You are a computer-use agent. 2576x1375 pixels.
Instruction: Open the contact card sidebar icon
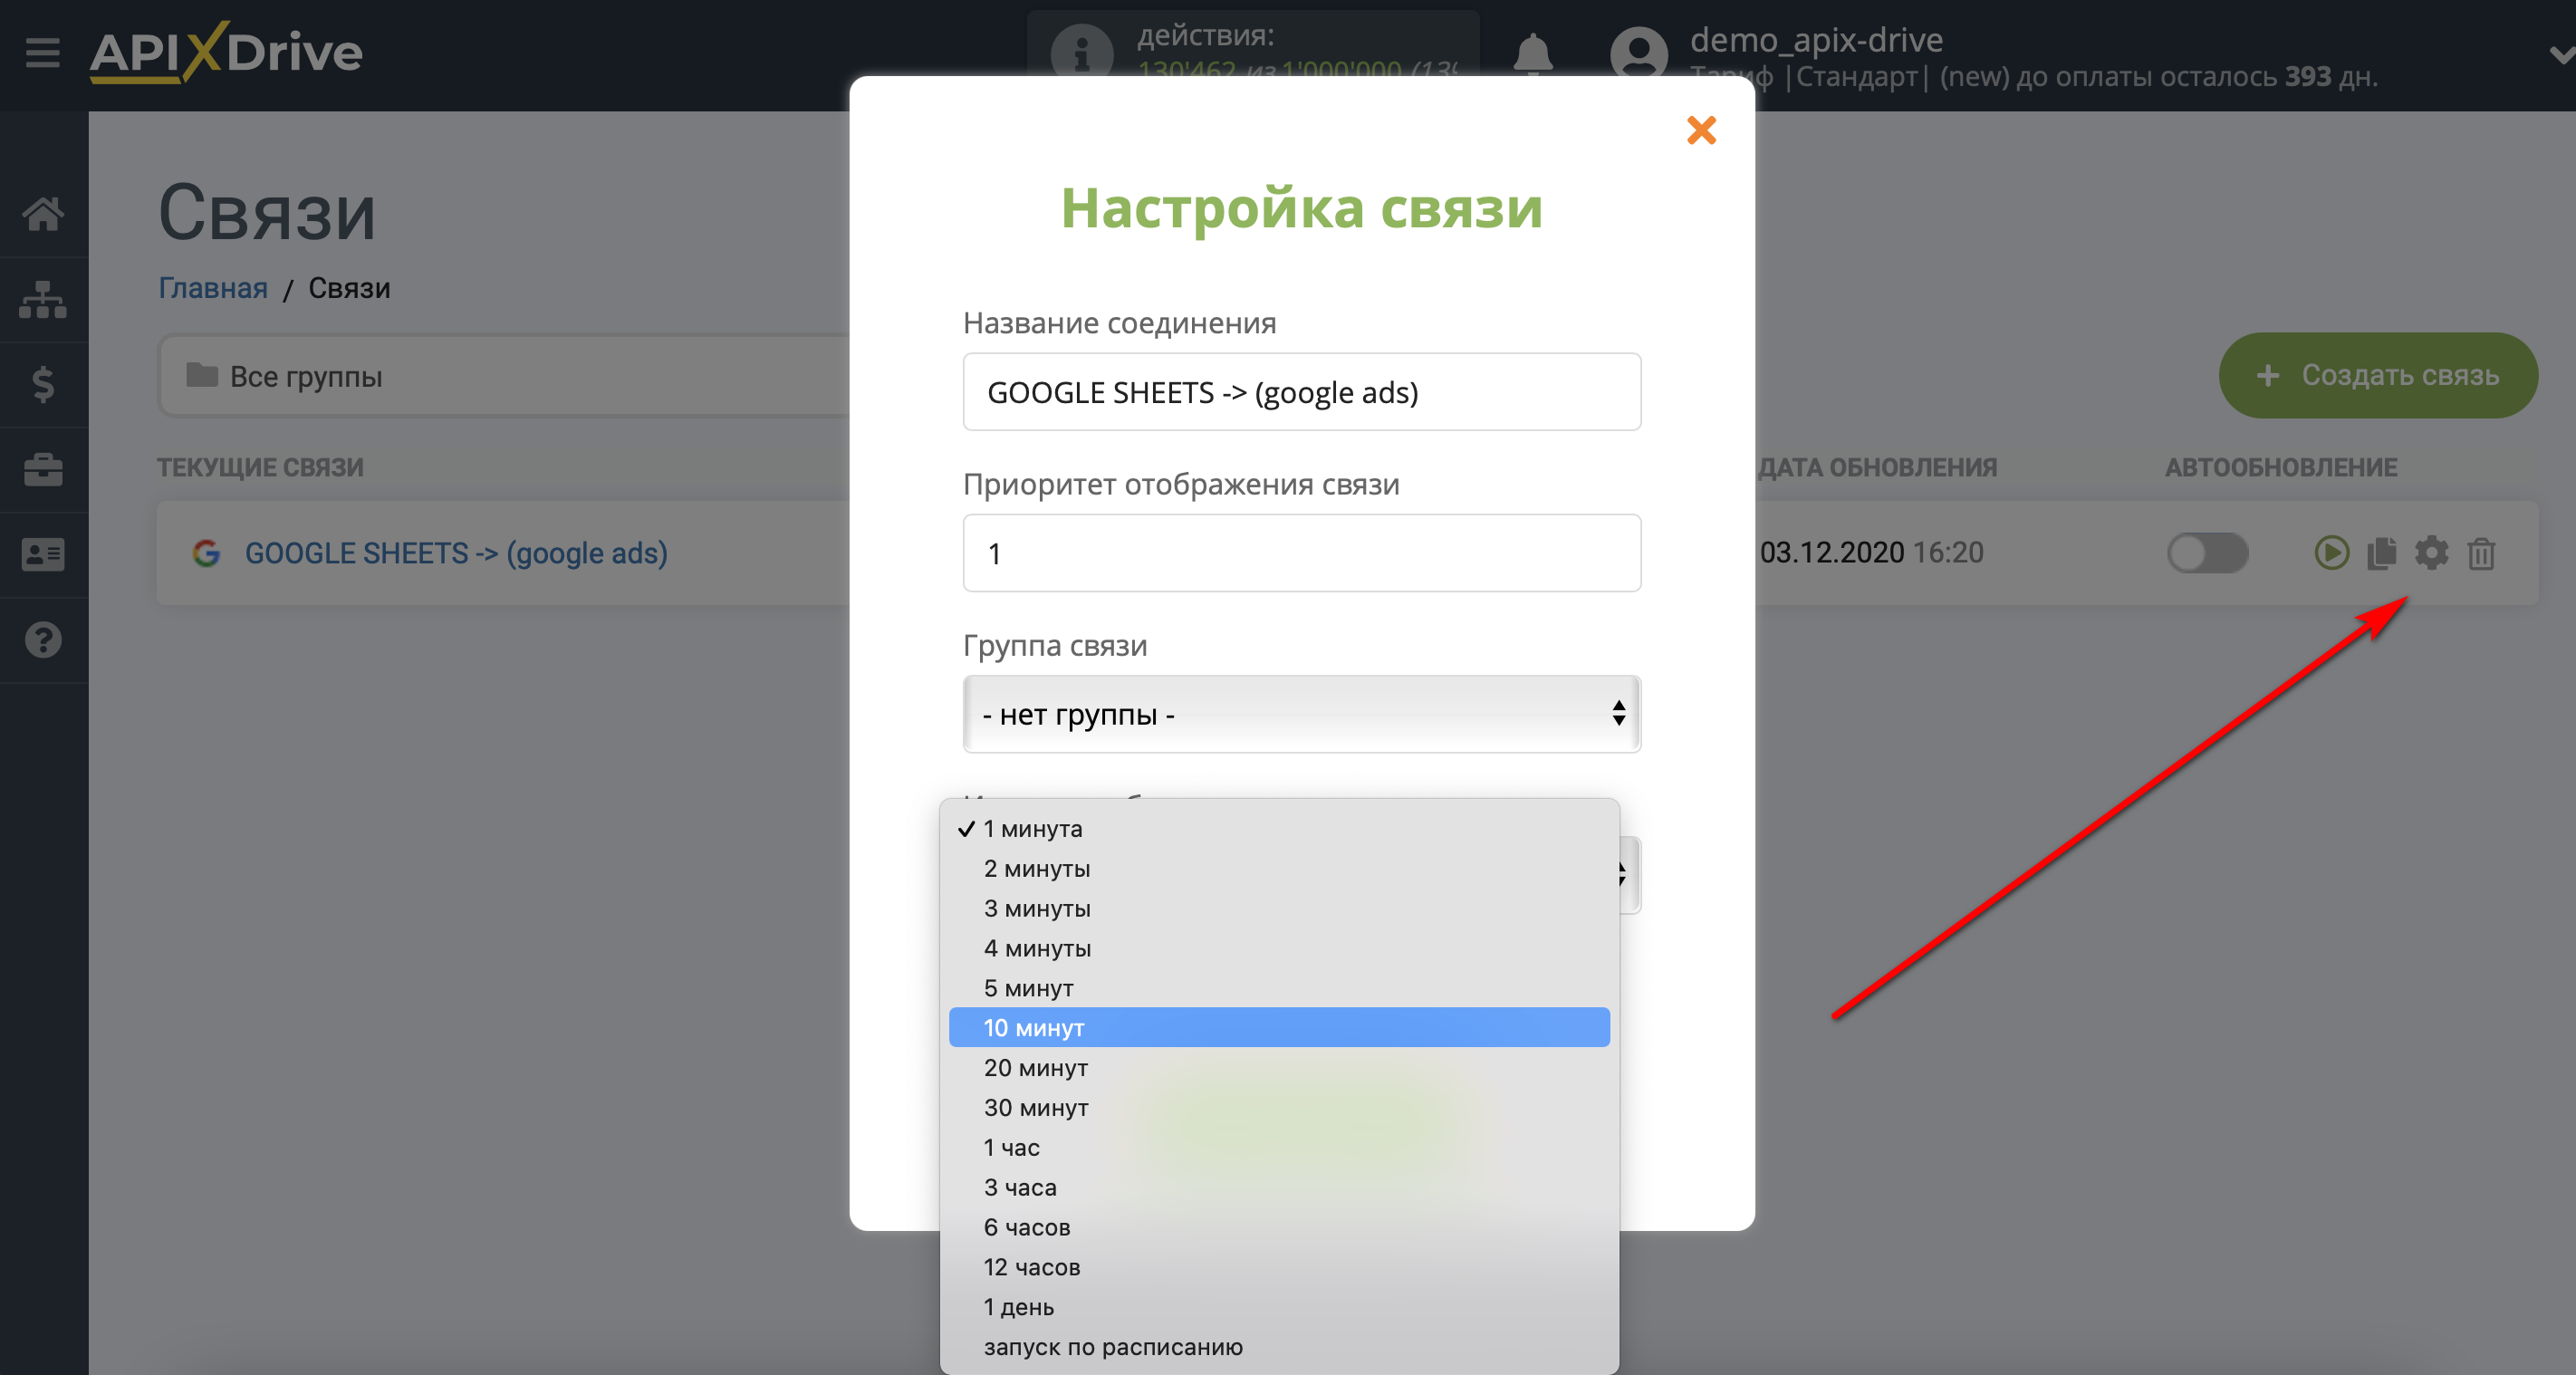pyautogui.click(x=43, y=554)
